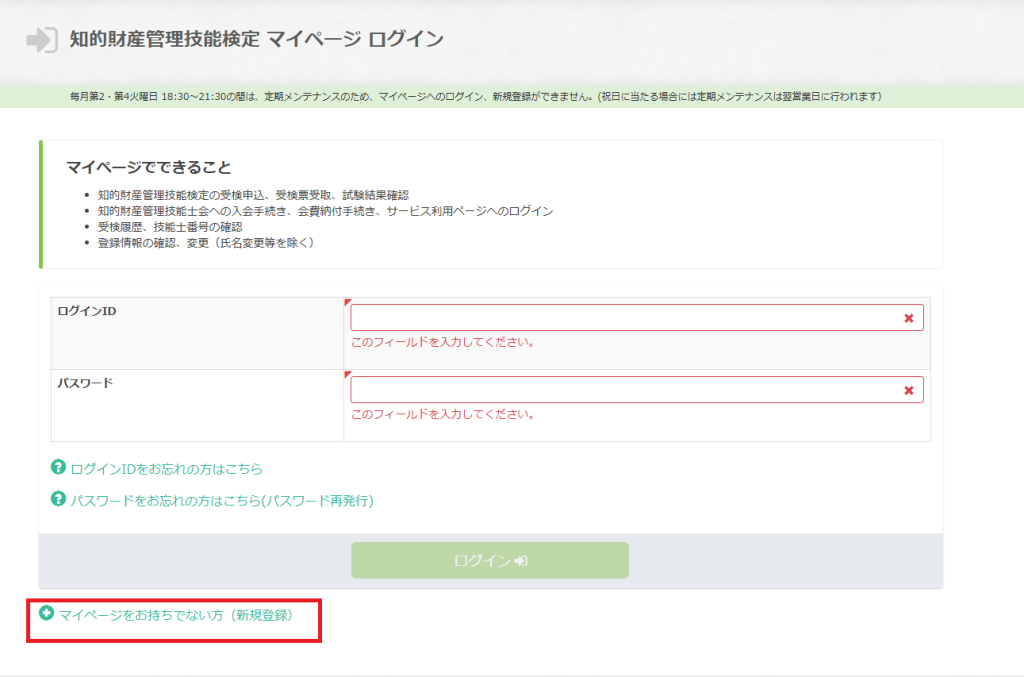Click the page title 知的財産管理技能検定 マイページ ログイン
This screenshot has width=1024, height=677.
point(256,40)
